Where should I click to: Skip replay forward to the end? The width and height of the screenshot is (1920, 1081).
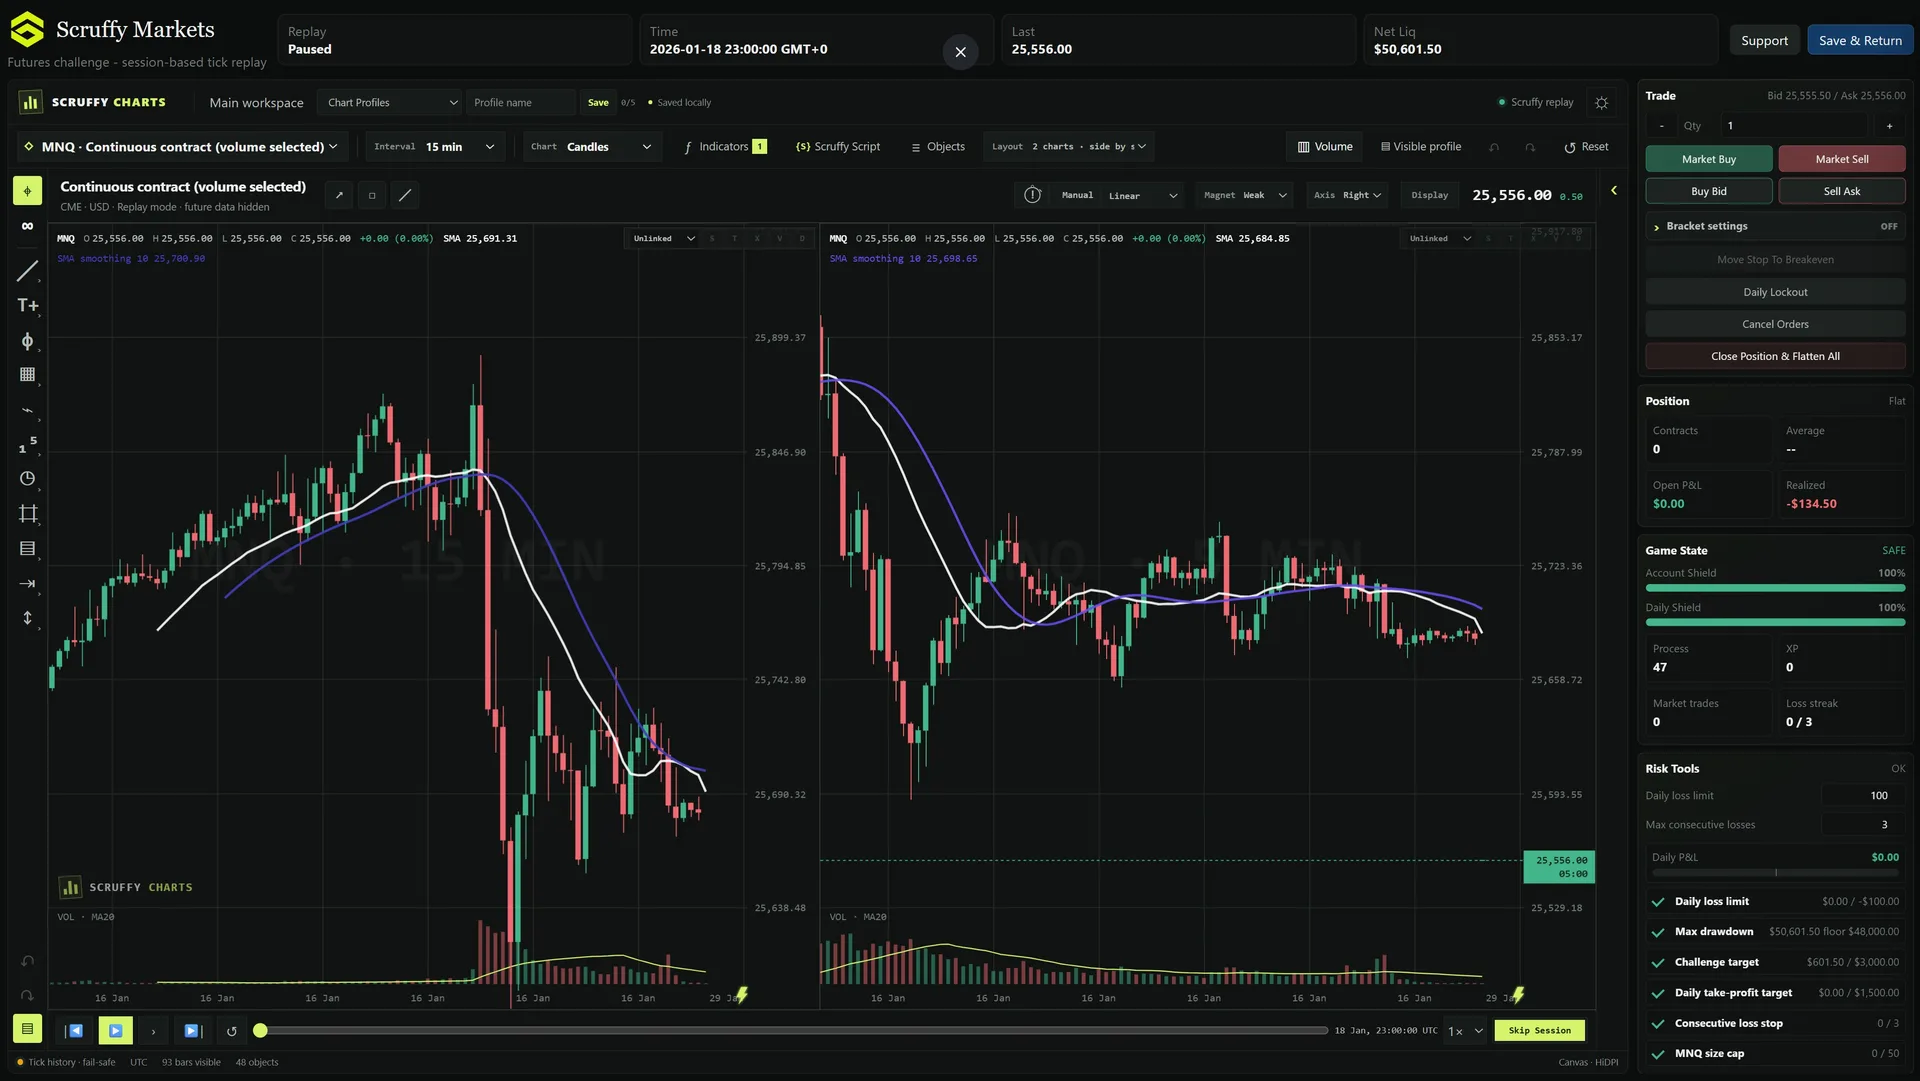point(193,1030)
